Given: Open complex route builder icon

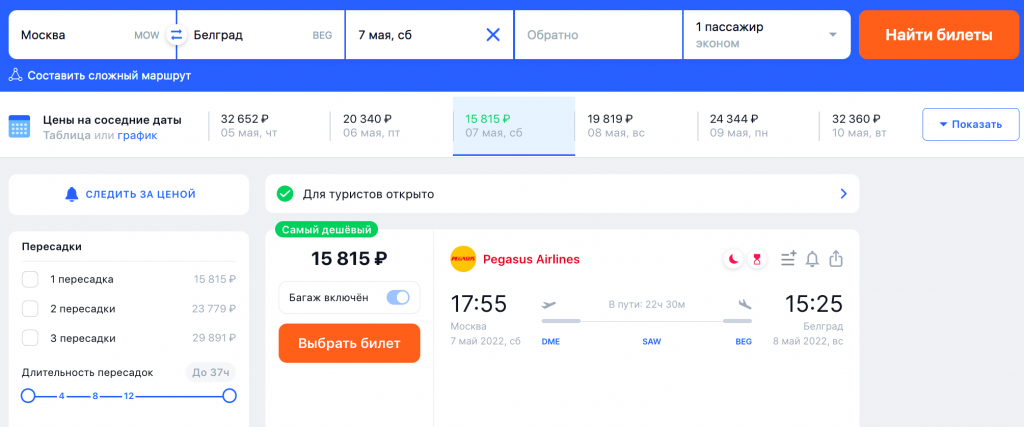Looking at the screenshot, I should coord(16,76).
